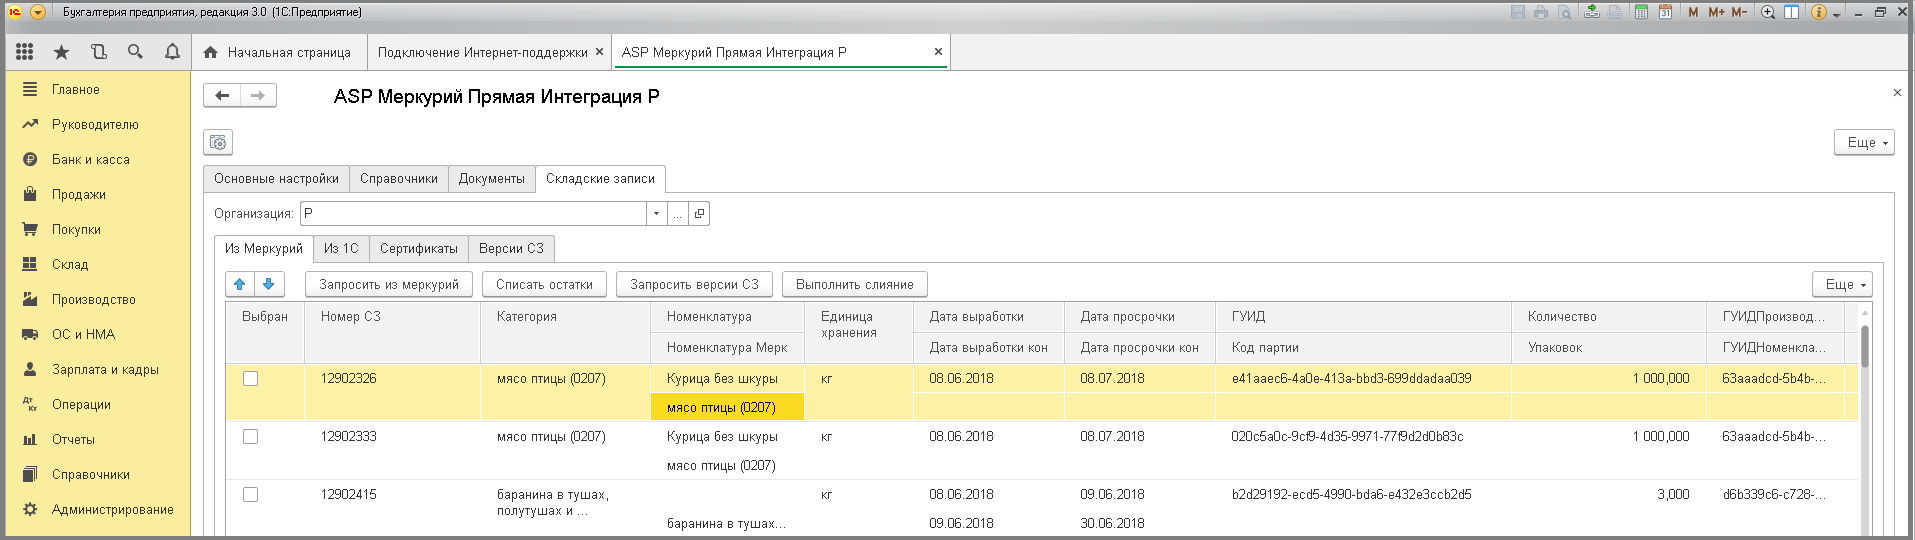
Task: Expand the Организация dropdown list
Action: tap(656, 213)
